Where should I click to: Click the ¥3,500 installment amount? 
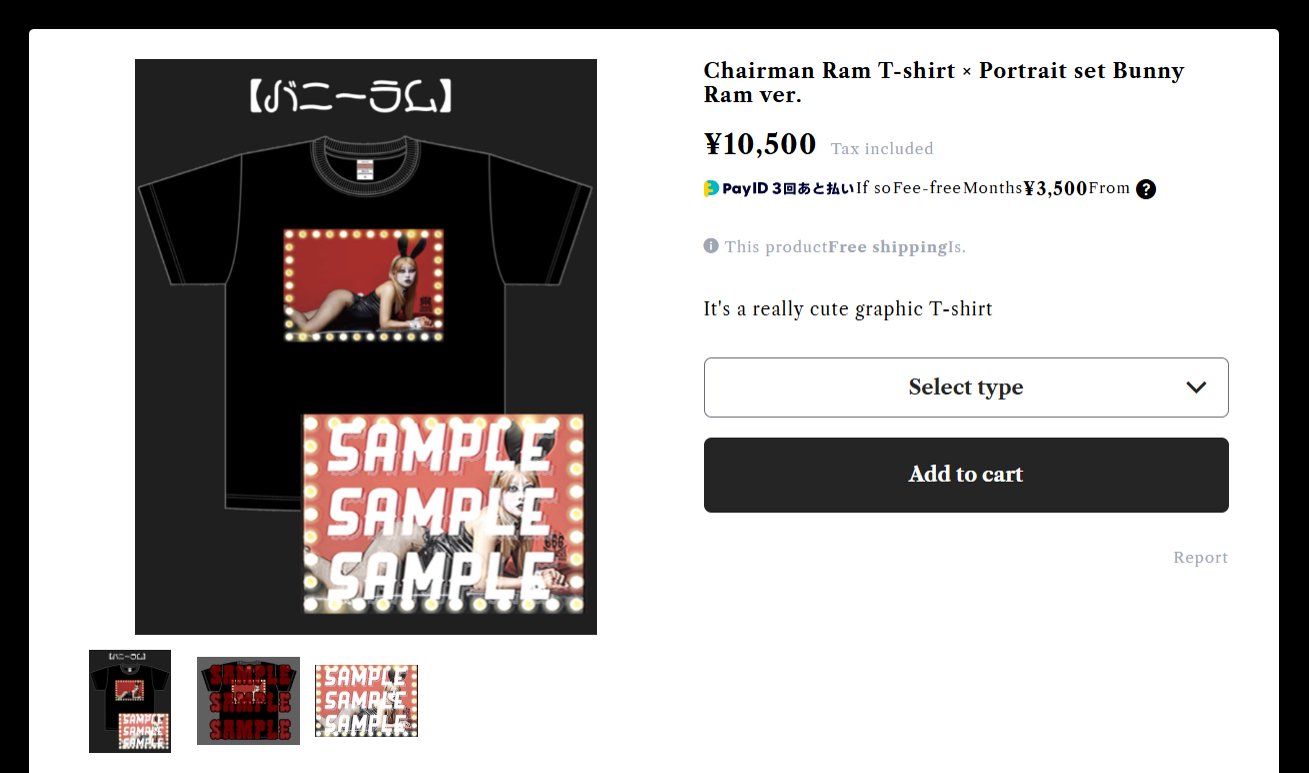1055,188
